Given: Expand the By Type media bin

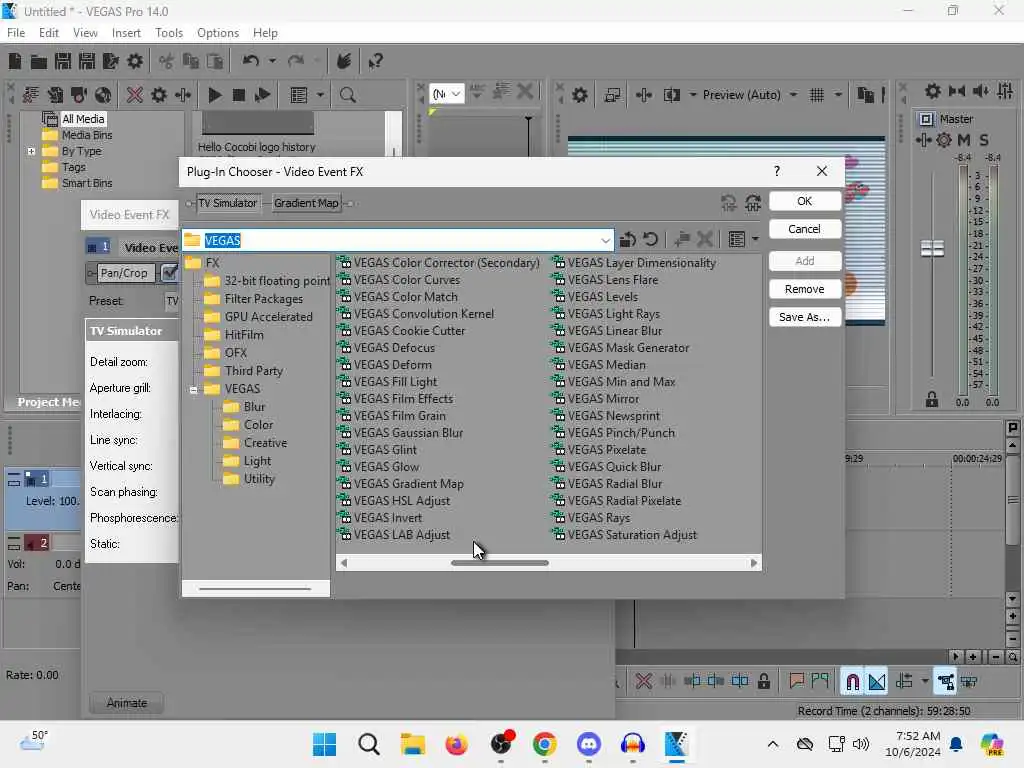Looking at the screenshot, I should pyautogui.click(x=31, y=152).
